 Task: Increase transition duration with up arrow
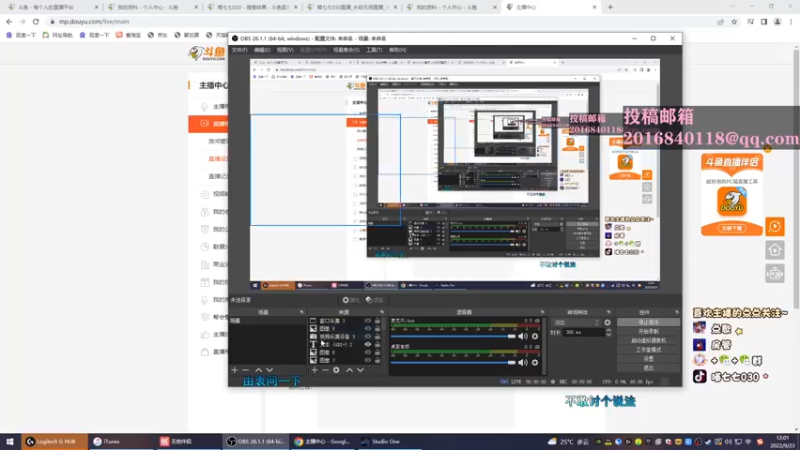tap(608, 330)
